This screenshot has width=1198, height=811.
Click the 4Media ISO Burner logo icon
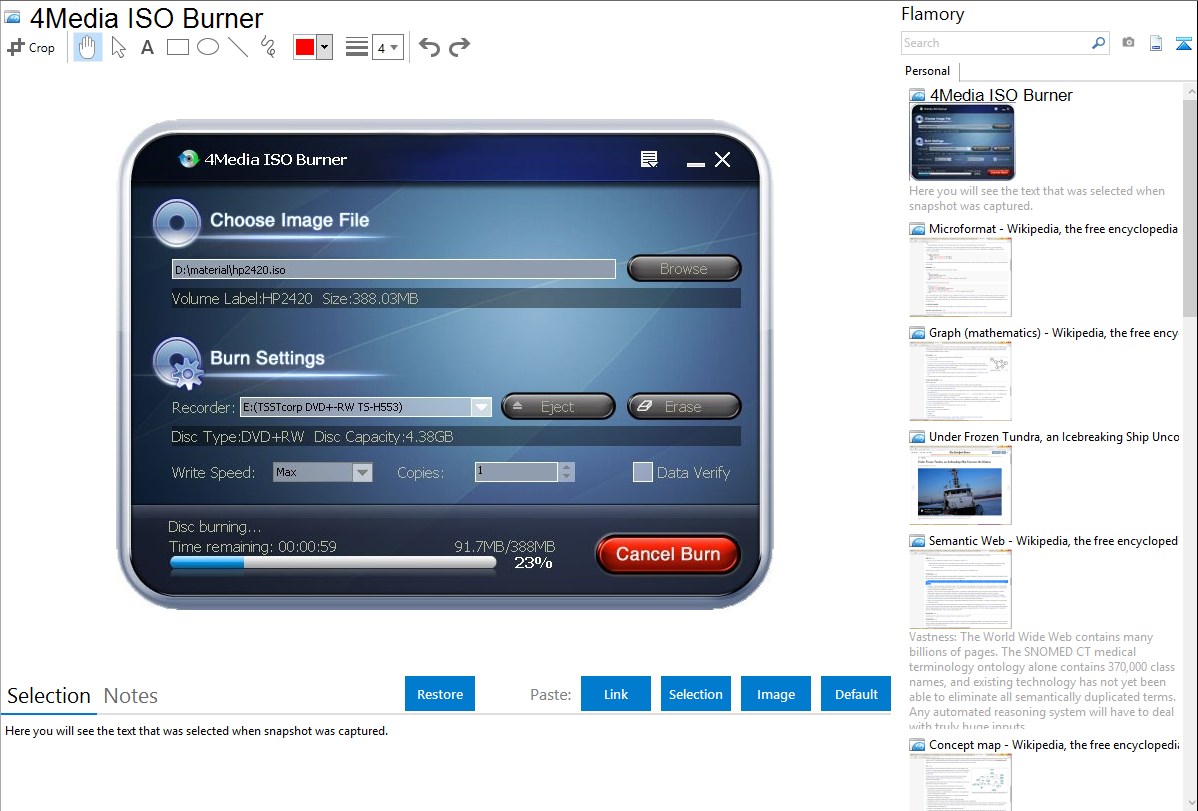(188, 158)
